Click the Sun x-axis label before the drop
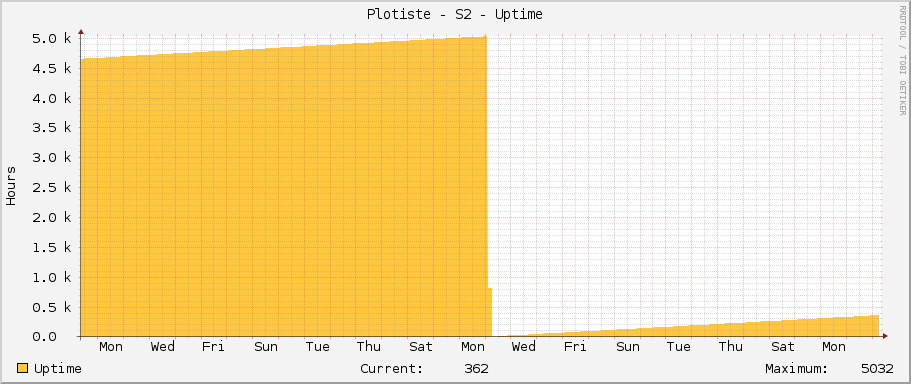This screenshot has height=384, width=911. pyautogui.click(x=266, y=347)
